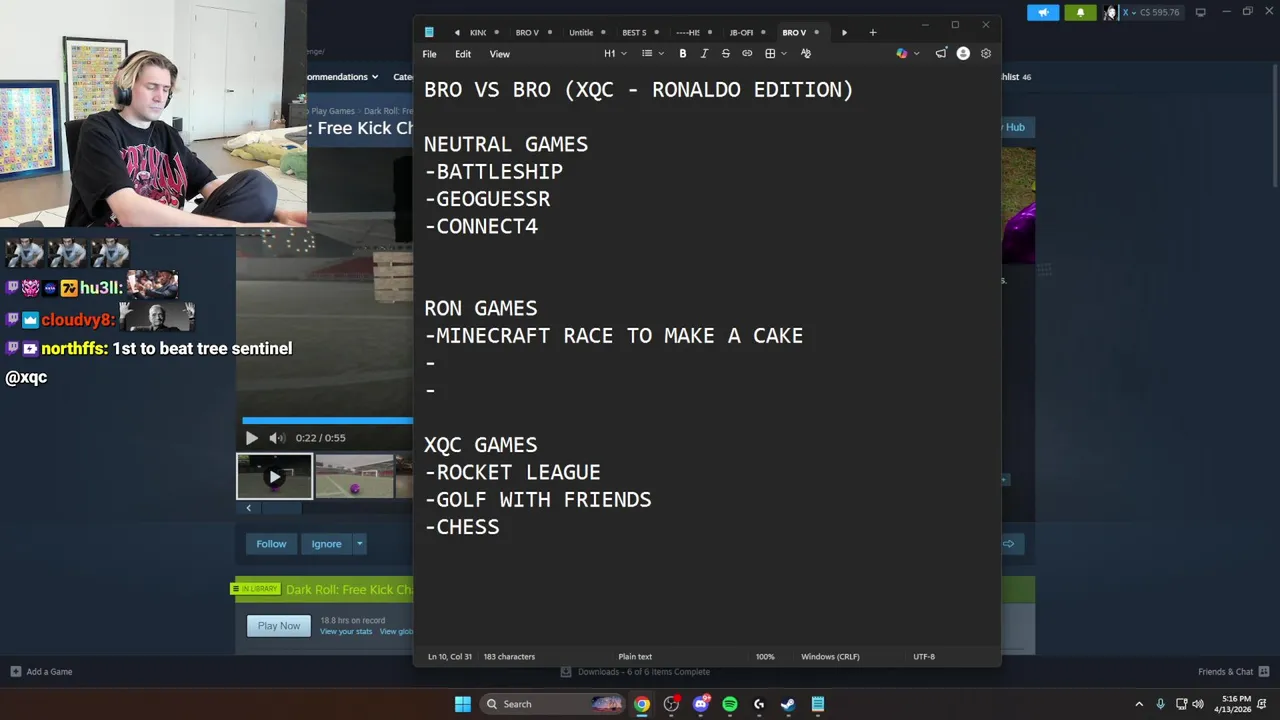Clear formatting in Notepad toolbar
The image size is (1280, 720).
806,53
